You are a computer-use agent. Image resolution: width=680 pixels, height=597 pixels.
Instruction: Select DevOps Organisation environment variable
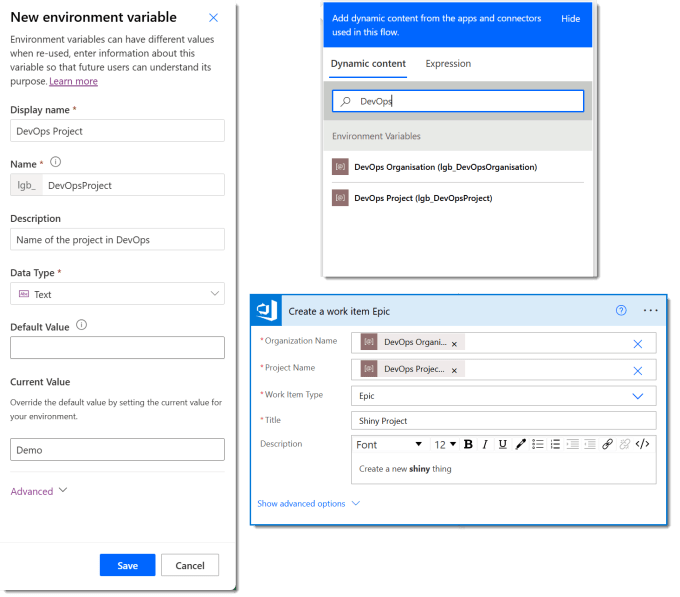click(458, 167)
